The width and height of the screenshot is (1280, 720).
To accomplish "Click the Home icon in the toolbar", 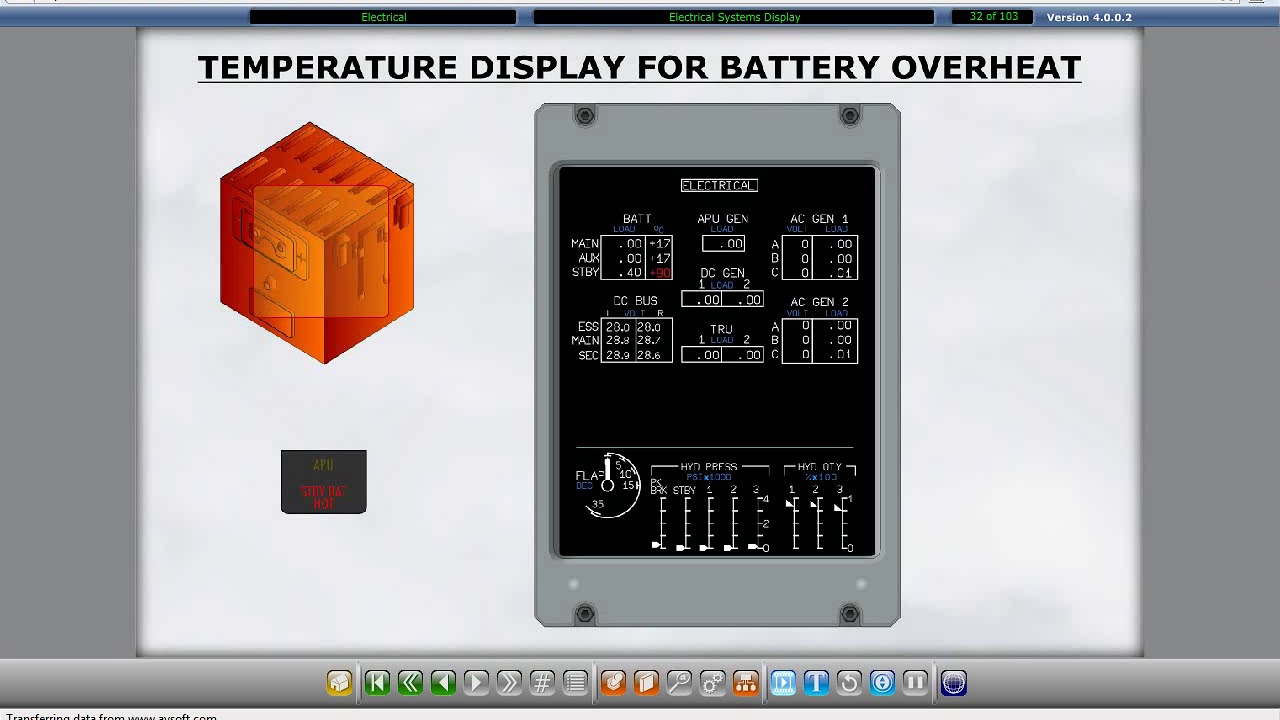I will click(339, 683).
